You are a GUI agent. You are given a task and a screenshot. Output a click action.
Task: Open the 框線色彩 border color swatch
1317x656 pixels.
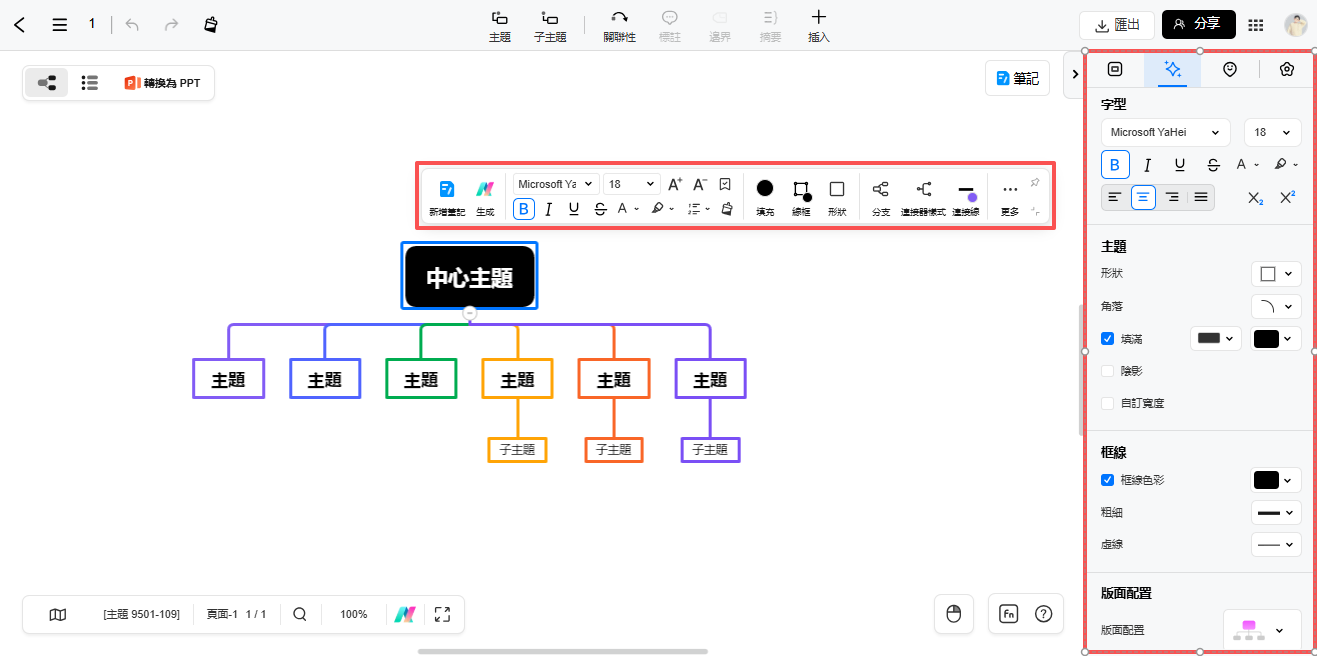pos(1274,479)
